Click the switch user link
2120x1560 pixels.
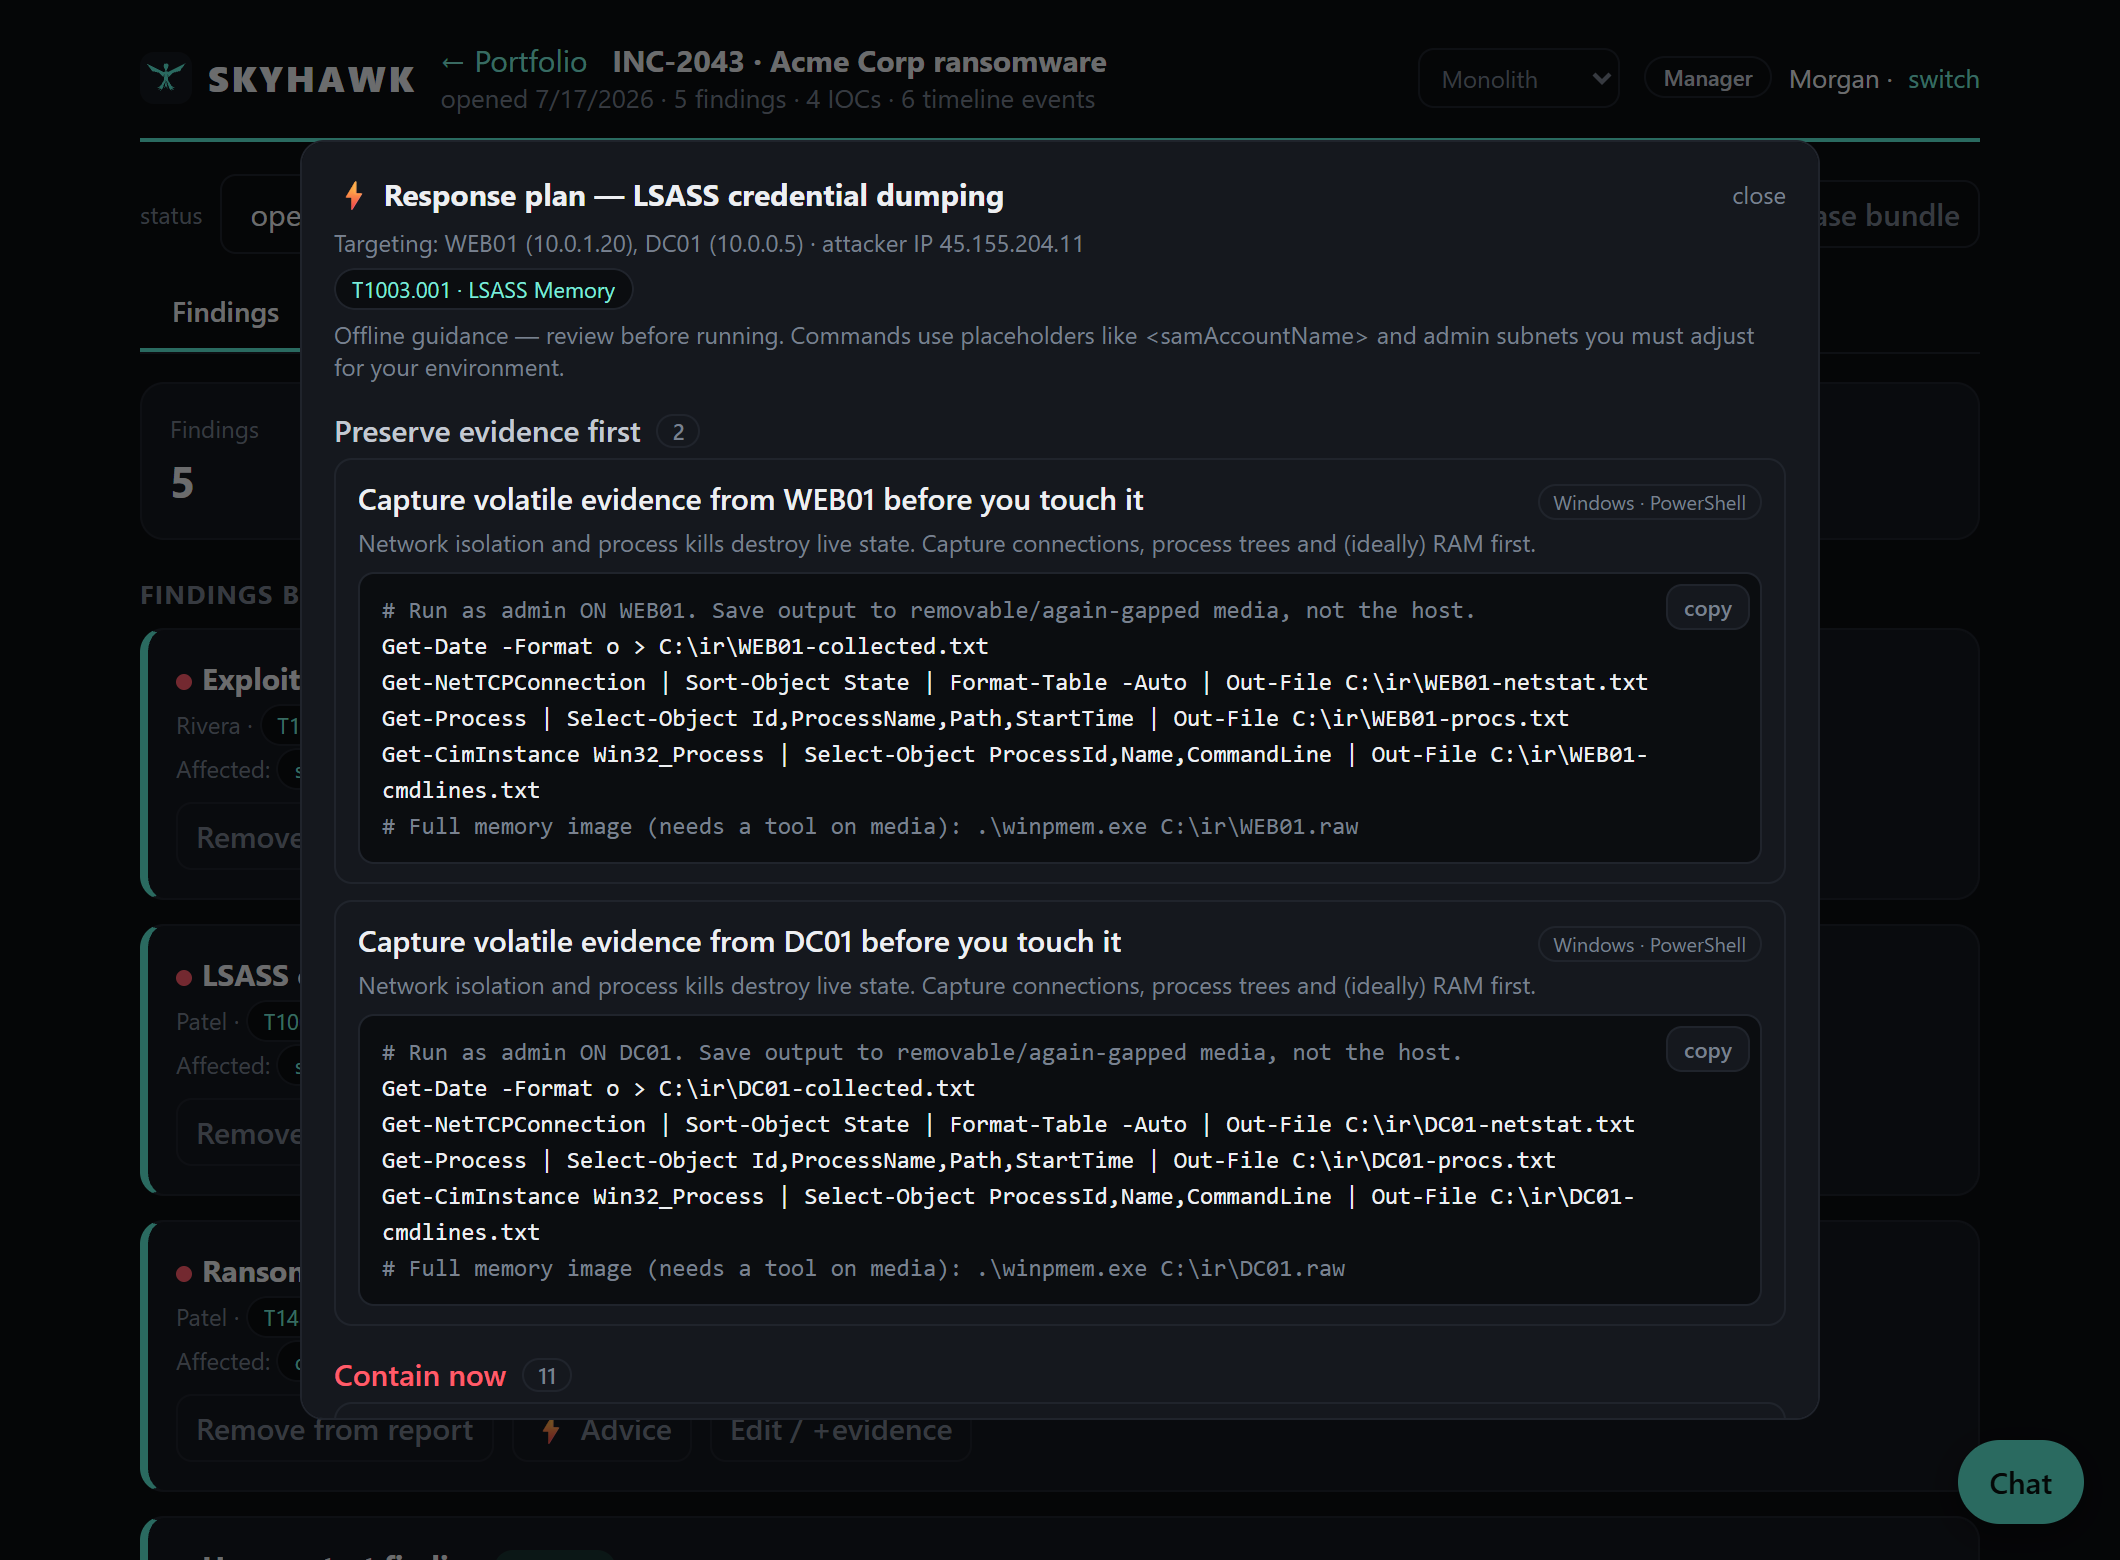click(x=1943, y=79)
